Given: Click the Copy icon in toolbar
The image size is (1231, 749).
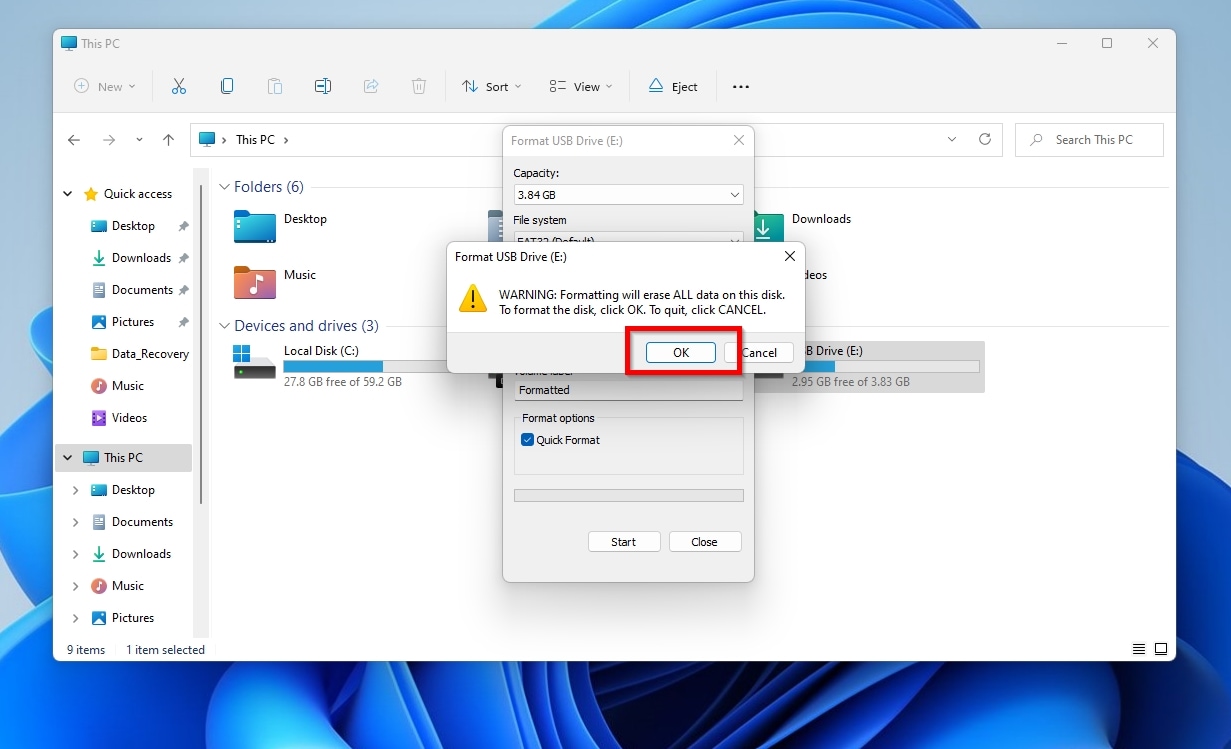Looking at the screenshot, I should [227, 87].
